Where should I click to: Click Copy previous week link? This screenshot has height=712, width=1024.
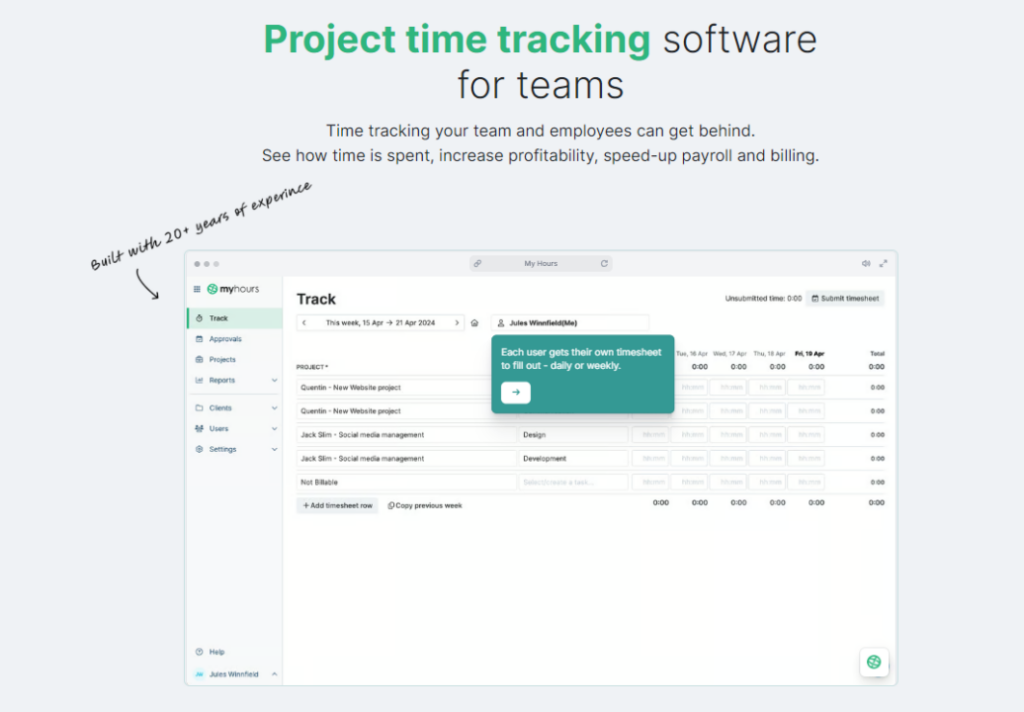425,506
